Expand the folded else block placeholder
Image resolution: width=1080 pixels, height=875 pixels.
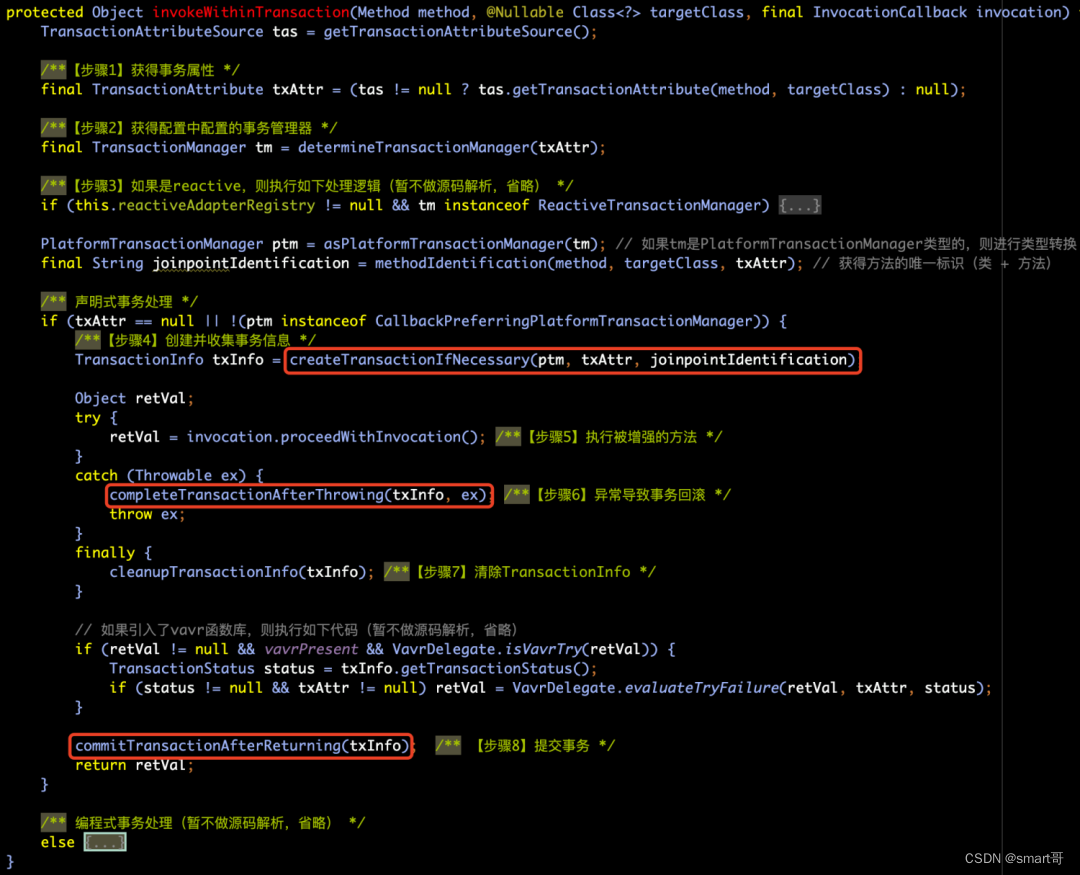coord(105,842)
